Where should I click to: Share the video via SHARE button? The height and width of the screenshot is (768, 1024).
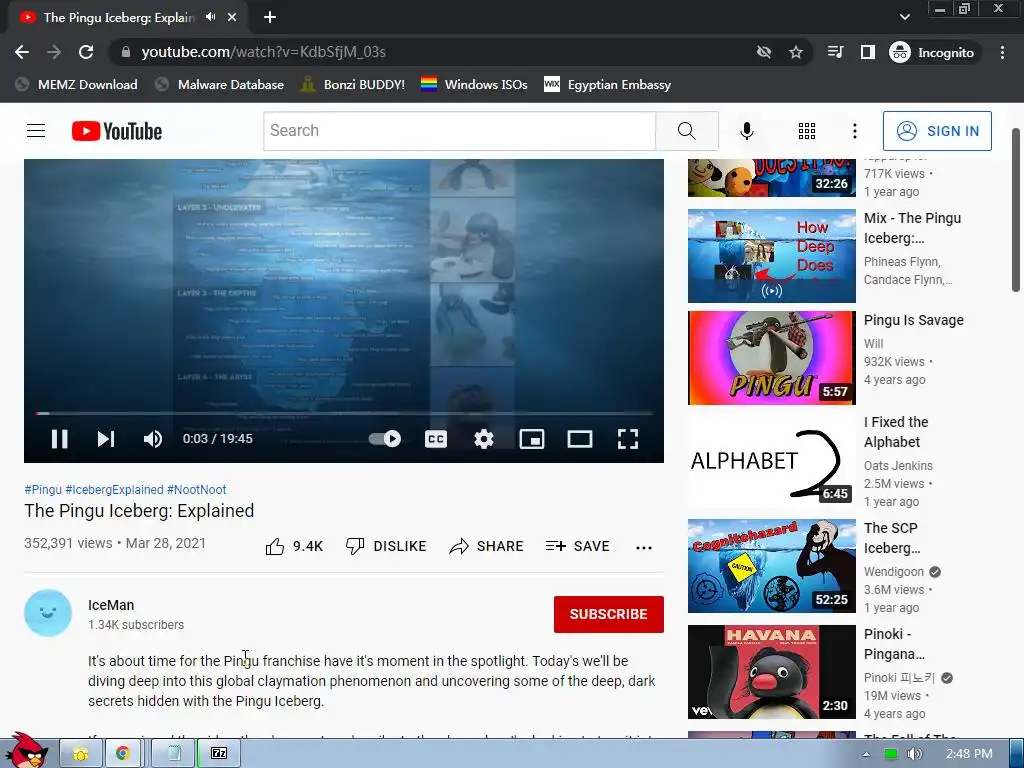tap(486, 547)
